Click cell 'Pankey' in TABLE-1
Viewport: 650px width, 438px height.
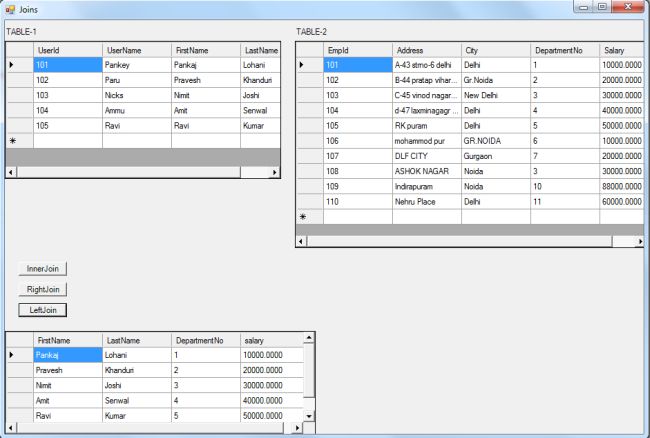pos(137,65)
